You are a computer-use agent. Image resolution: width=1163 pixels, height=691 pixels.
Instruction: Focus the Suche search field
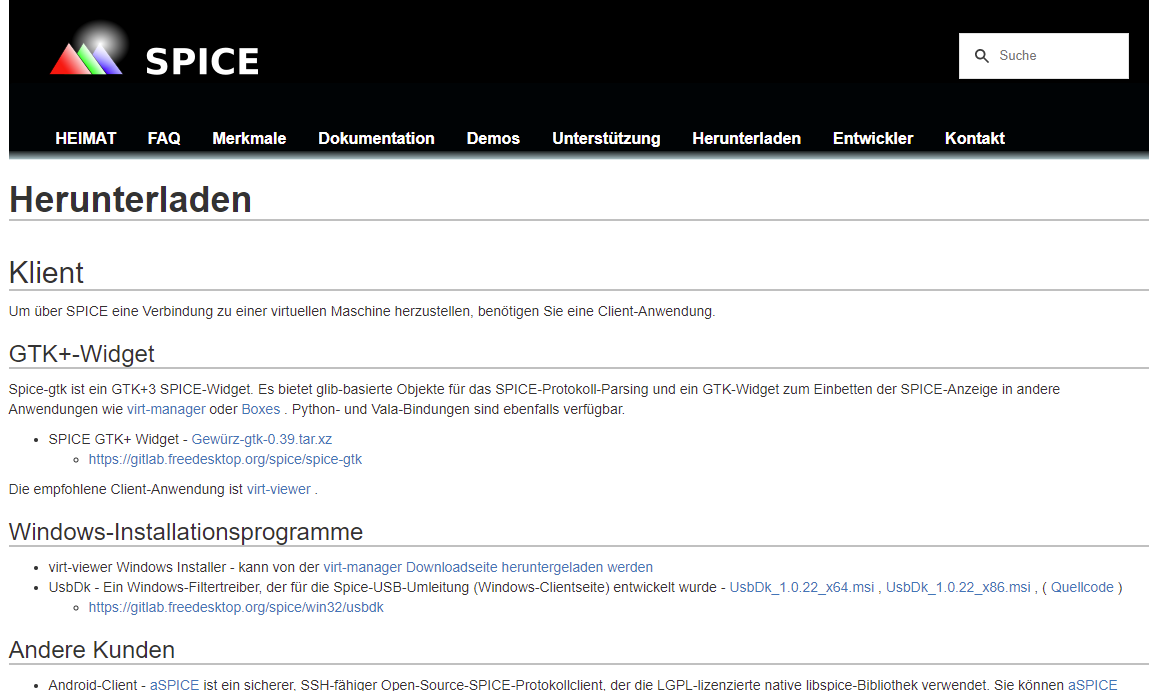(x=1044, y=56)
